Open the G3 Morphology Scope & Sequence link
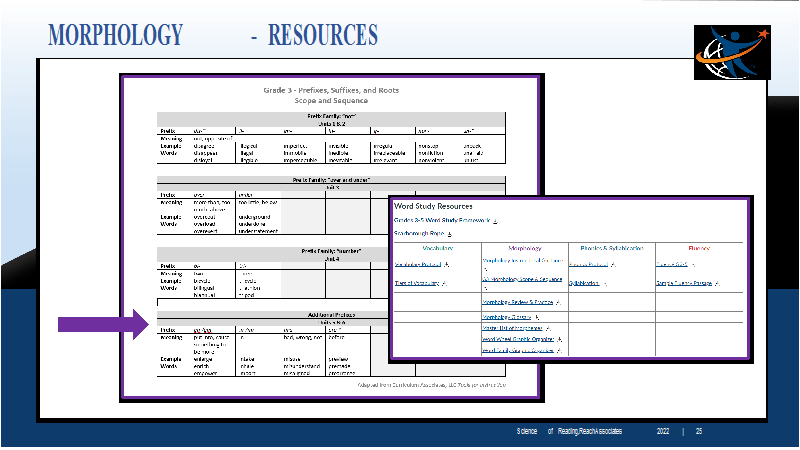This screenshot has width=800, height=450. 522,279
